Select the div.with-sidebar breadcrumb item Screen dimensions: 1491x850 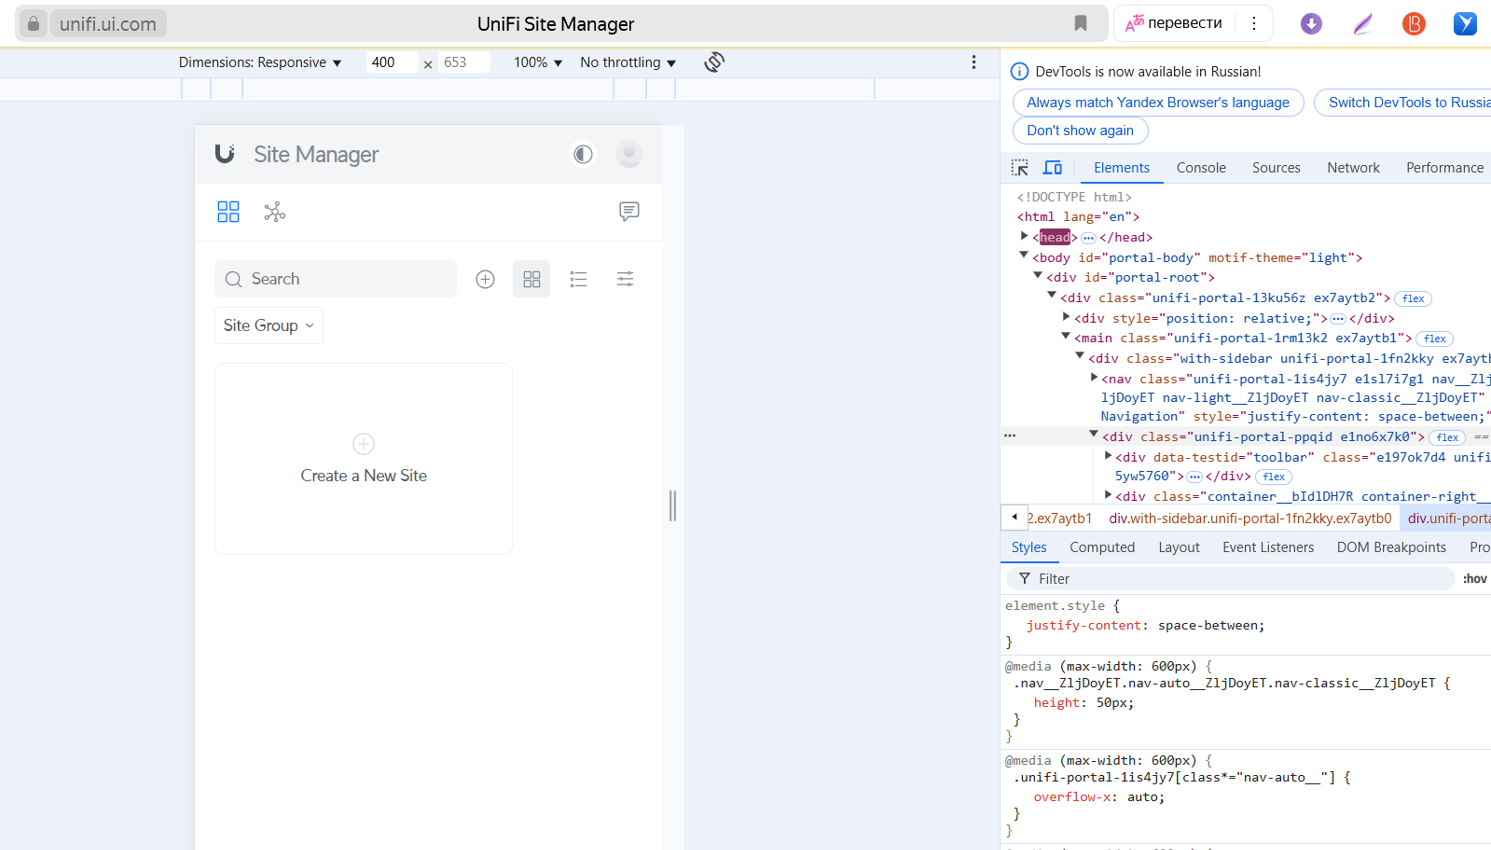(1250, 518)
